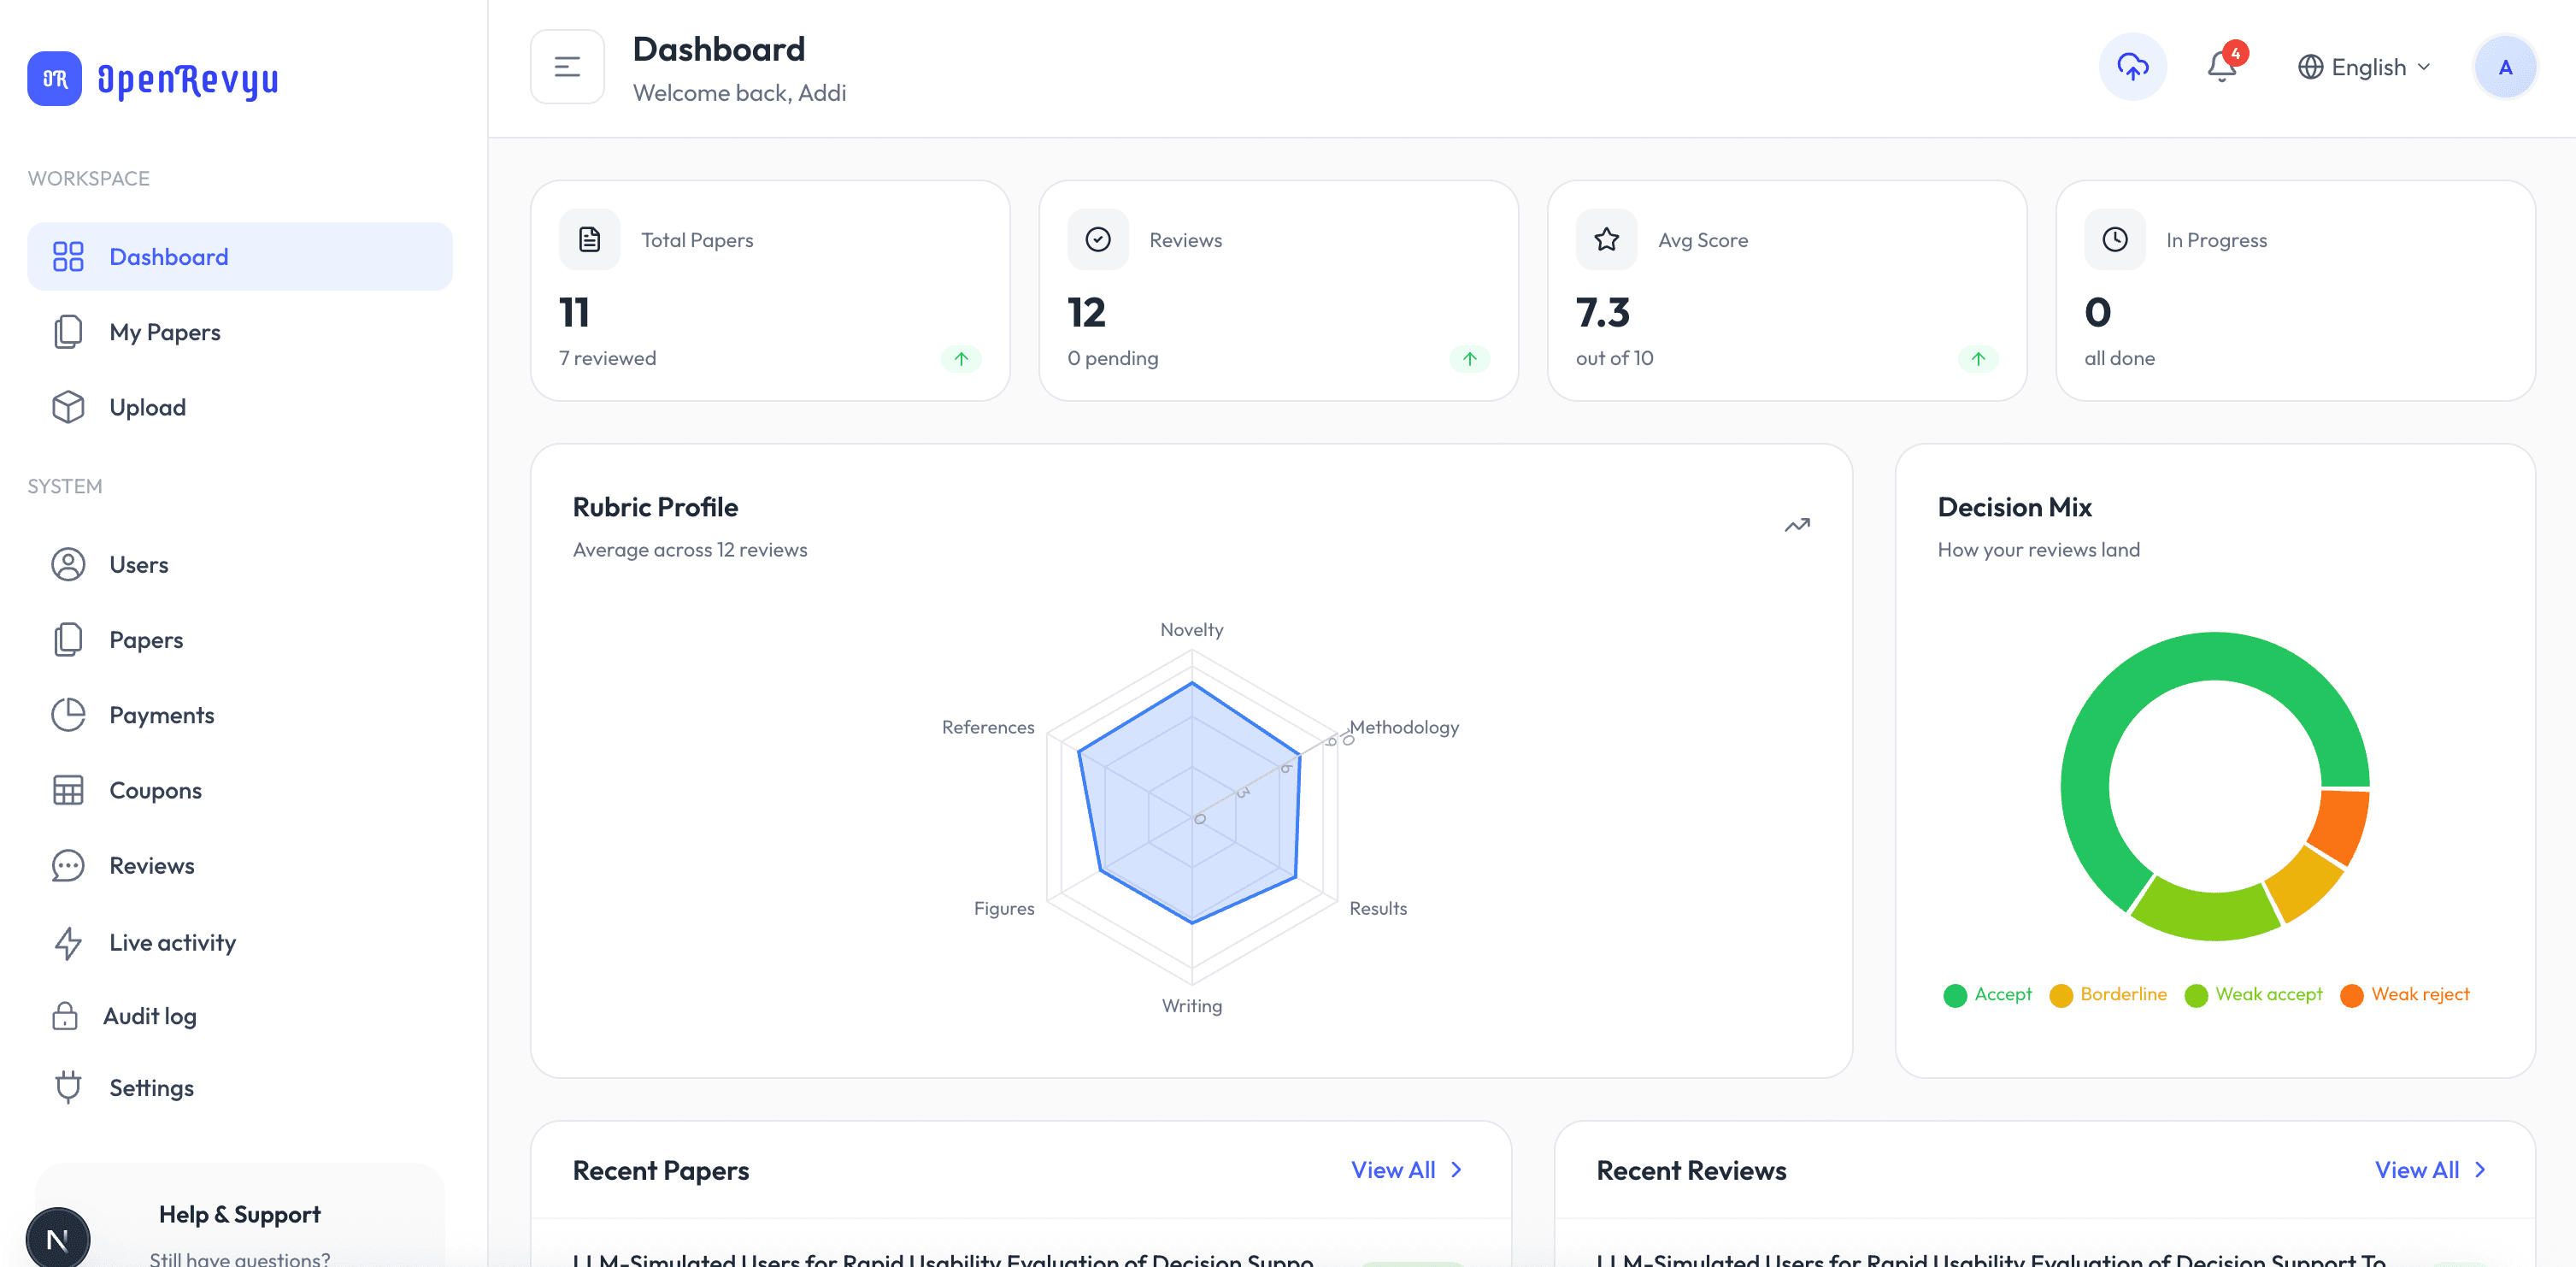Open Payments in sidebar
Screen dimensions: 2576x1267
(x=240, y=715)
